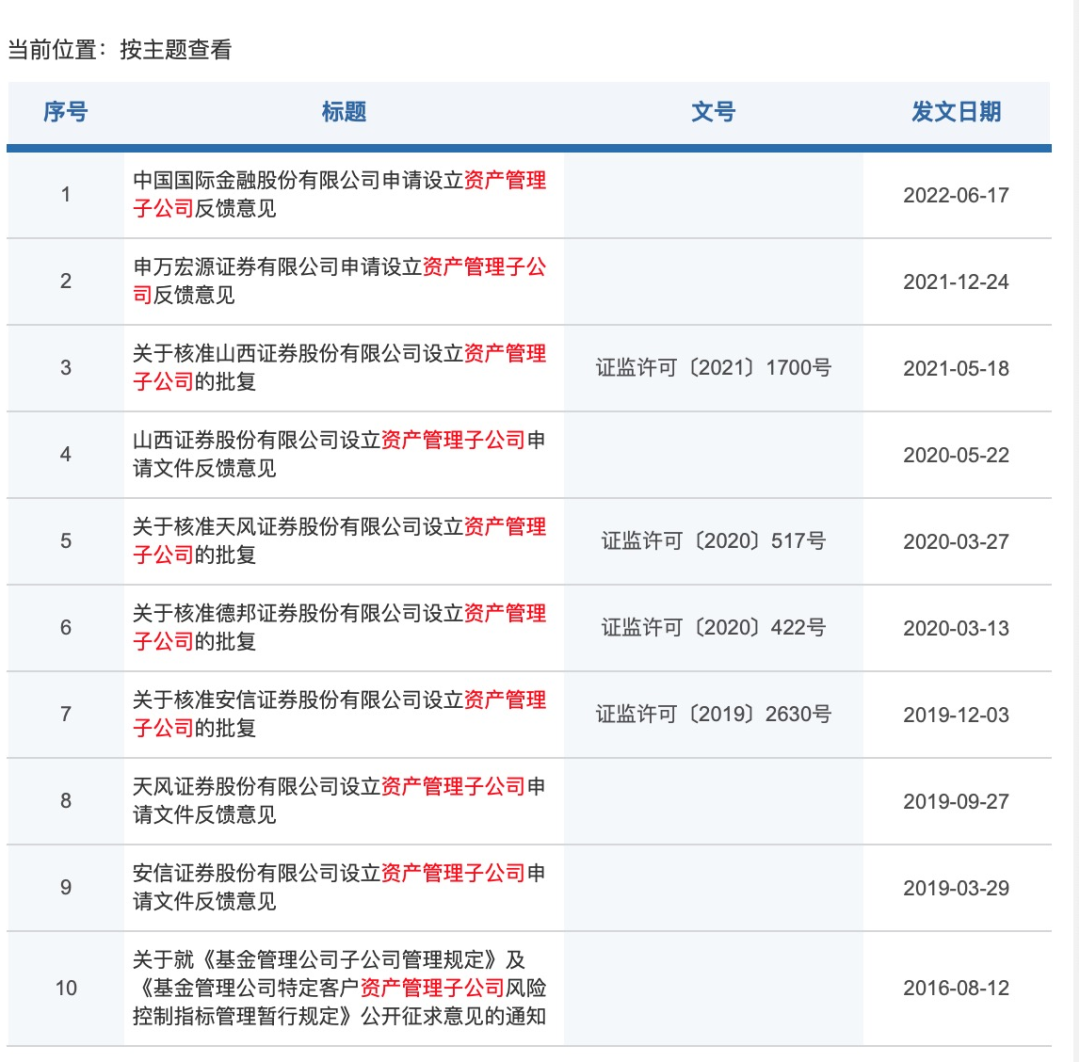
Task: Click the date 2020-05-22
Action: 956,455
